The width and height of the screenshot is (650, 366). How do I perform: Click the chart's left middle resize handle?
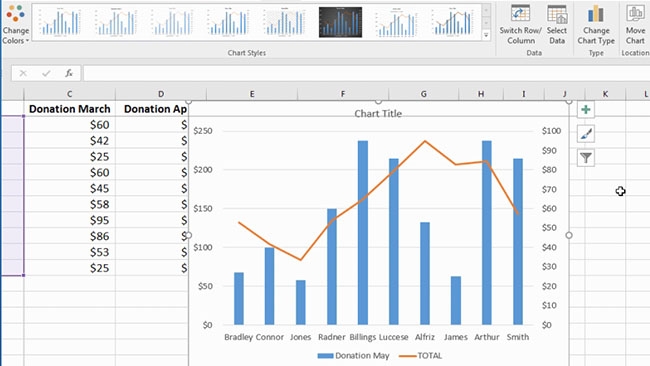coord(189,235)
